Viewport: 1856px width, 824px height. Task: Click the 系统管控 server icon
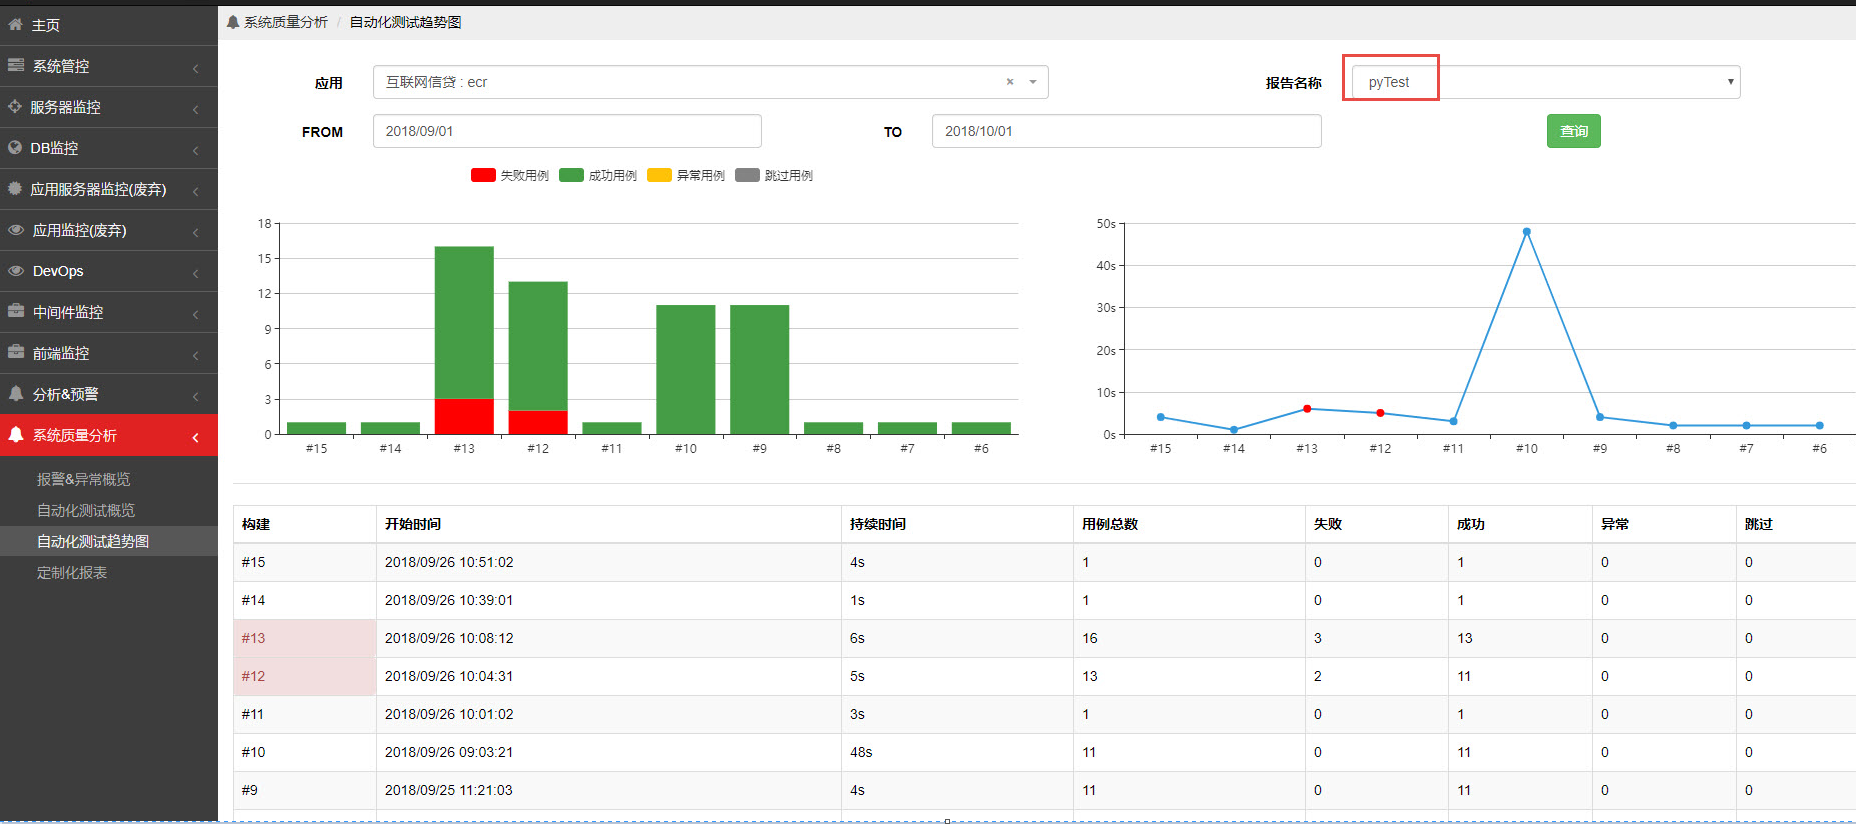16,65
